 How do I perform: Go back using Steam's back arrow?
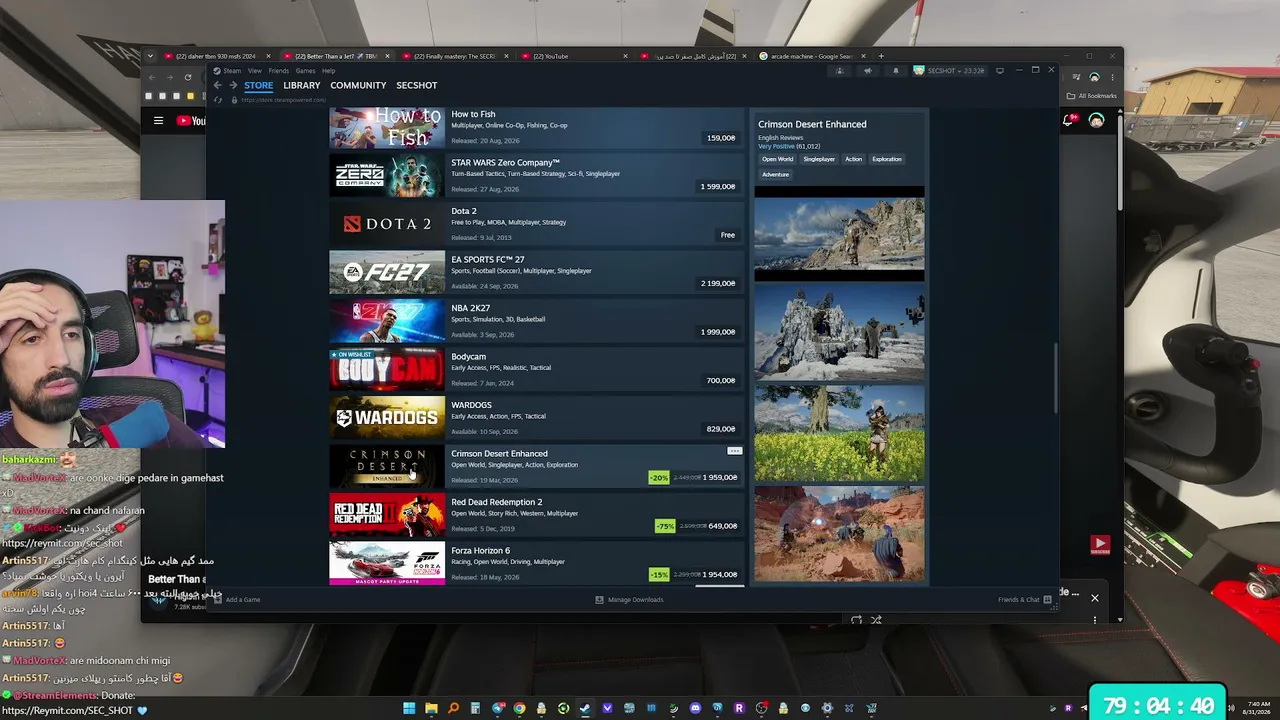pos(217,85)
